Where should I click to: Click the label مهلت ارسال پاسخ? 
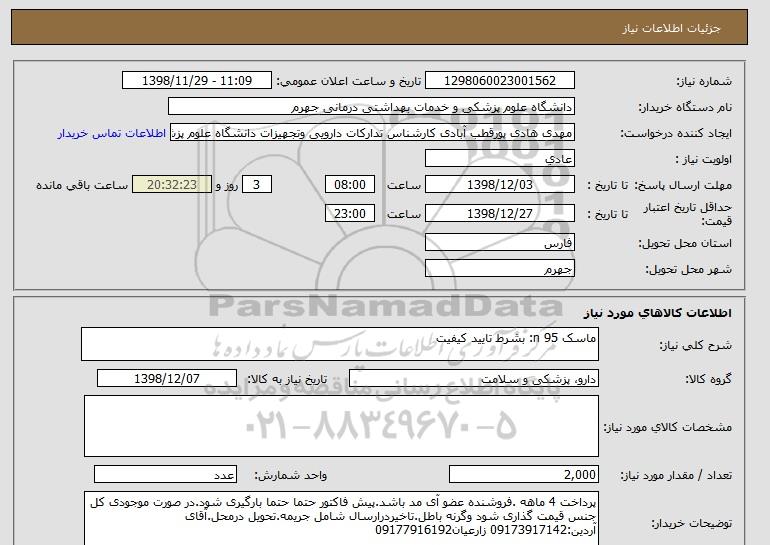(x=683, y=185)
